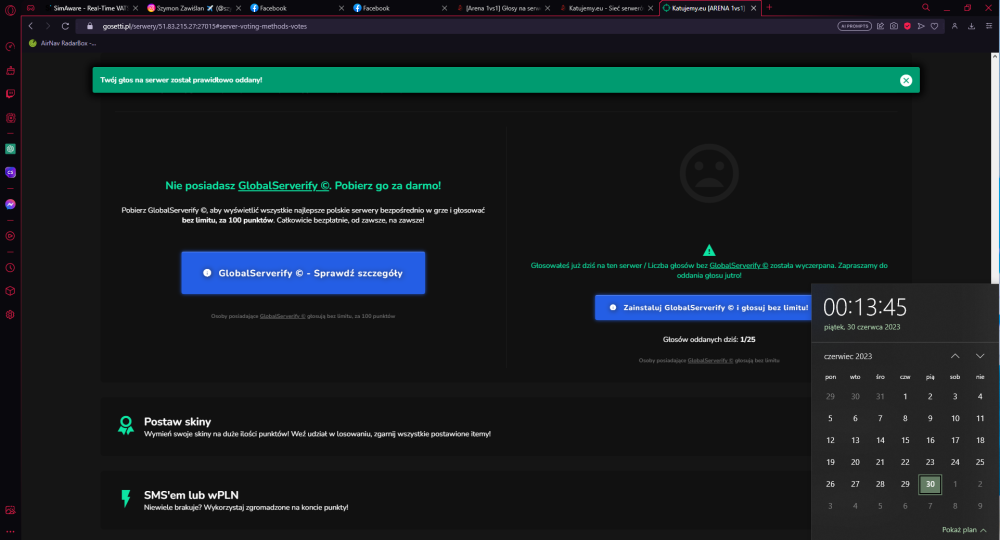Open the Extensions cube icon in sidebar
The width and height of the screenshot is (1000, 540).
(x=10, y=291)
